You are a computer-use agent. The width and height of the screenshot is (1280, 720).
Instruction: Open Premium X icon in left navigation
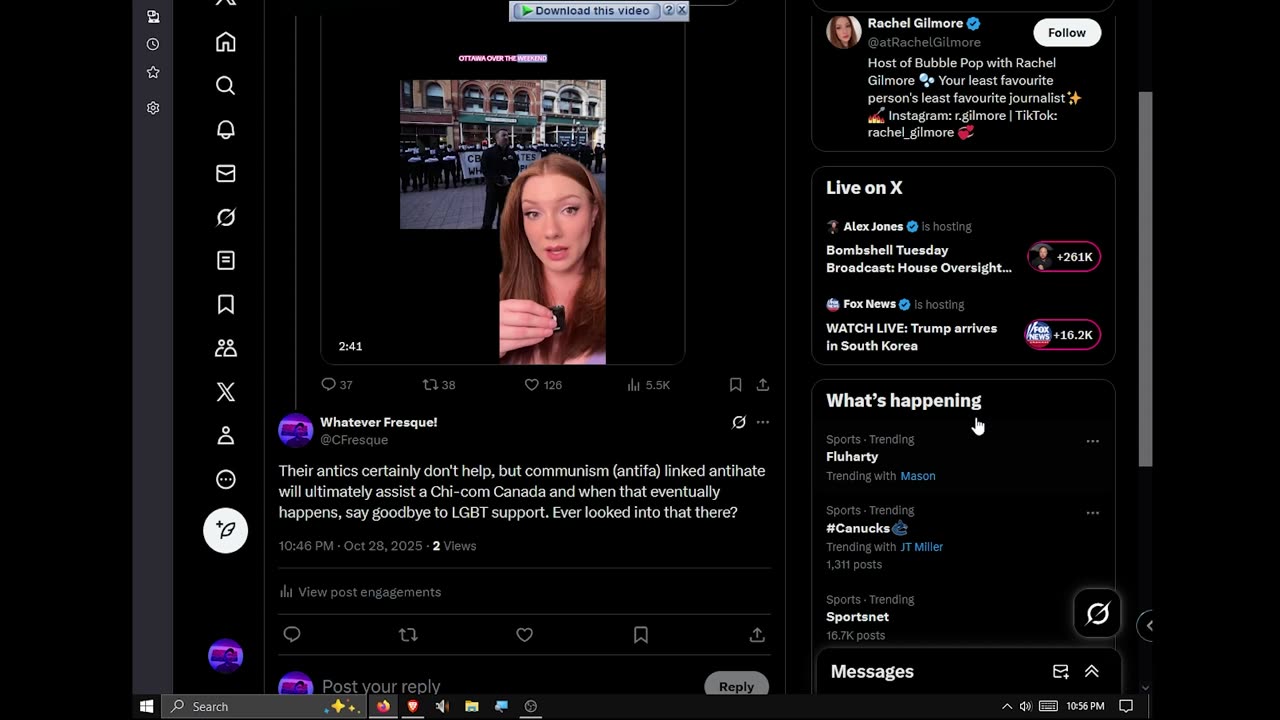click(226, 392)
